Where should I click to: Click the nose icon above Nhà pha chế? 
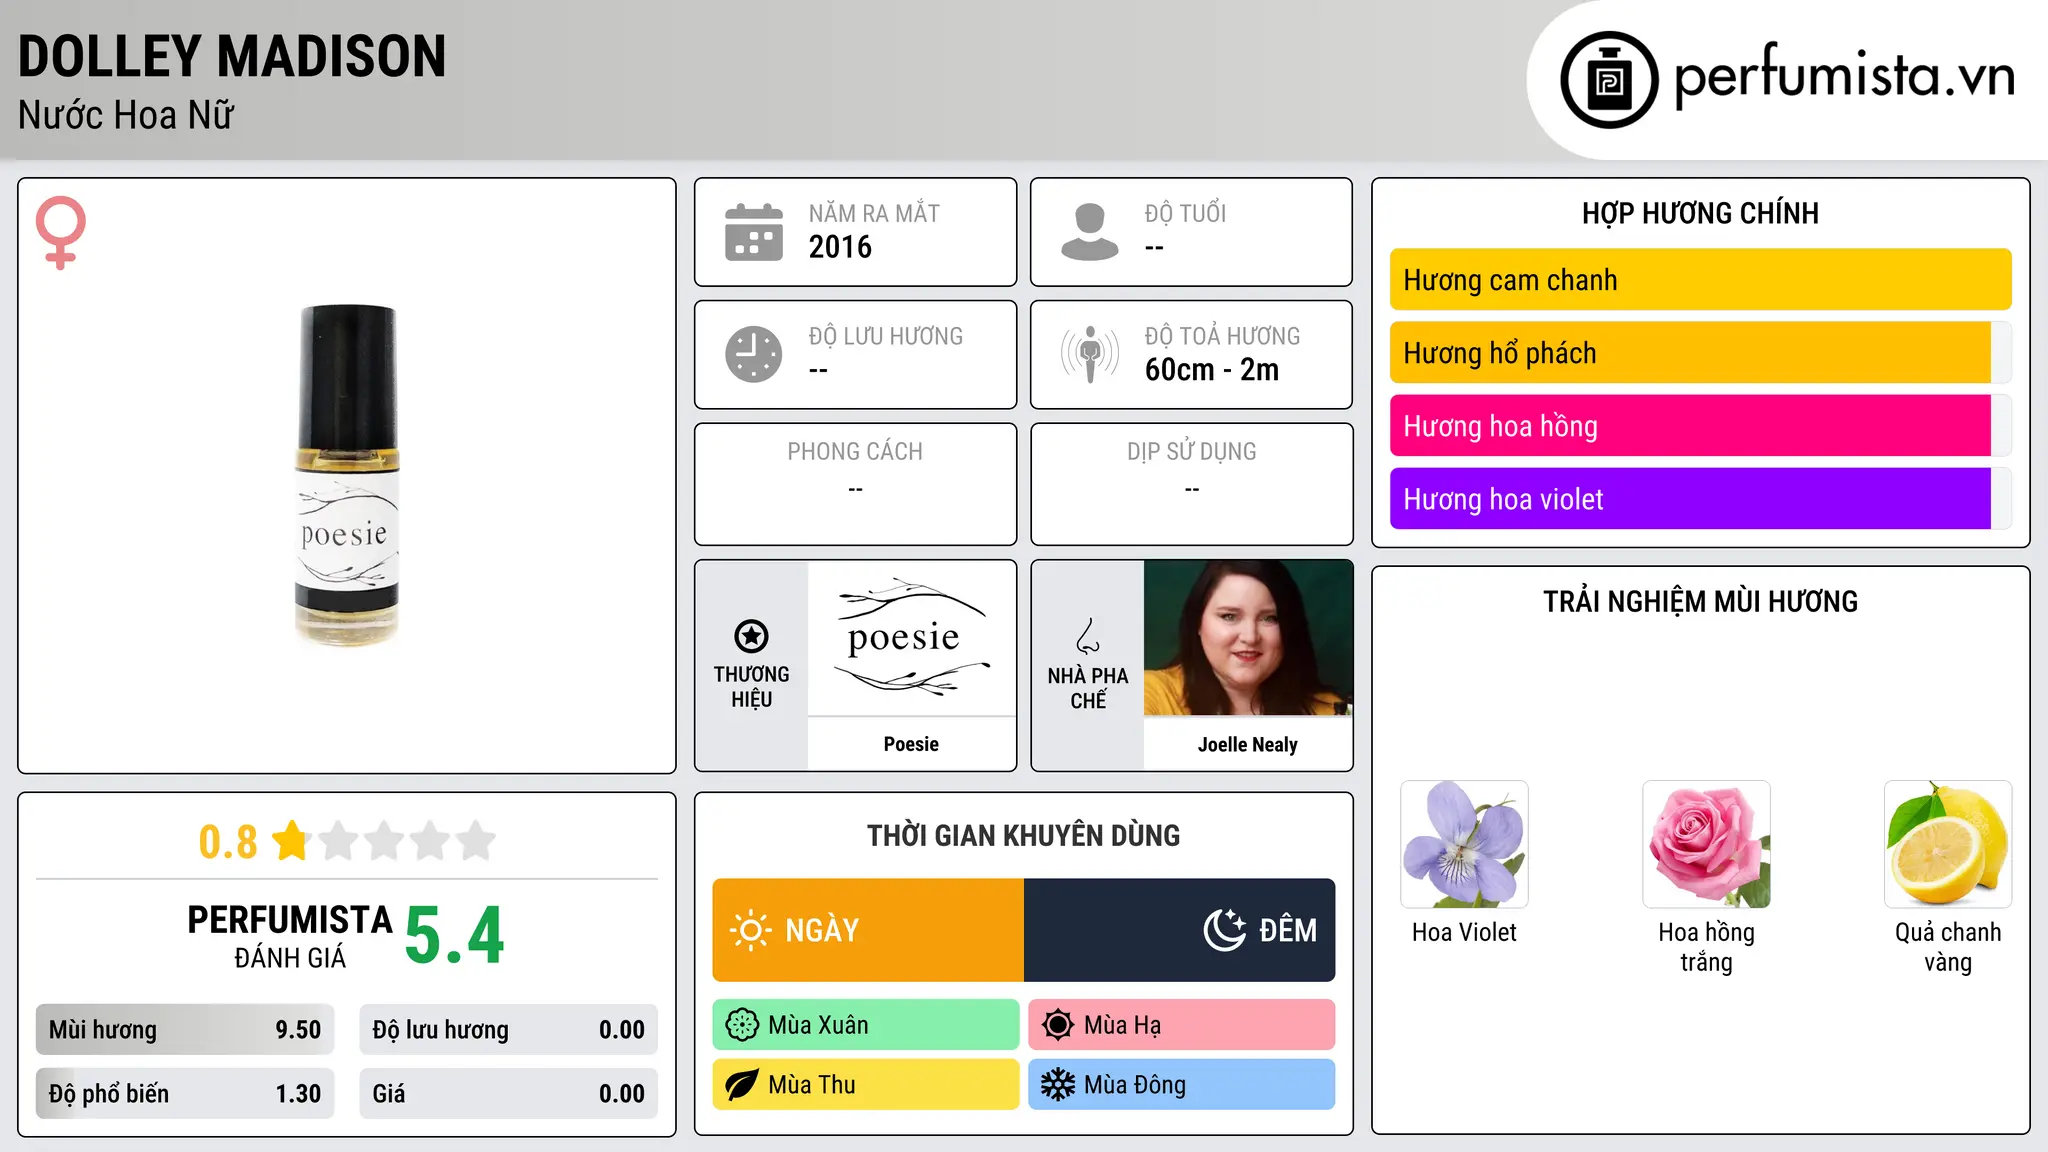(x=1088, y=636)
